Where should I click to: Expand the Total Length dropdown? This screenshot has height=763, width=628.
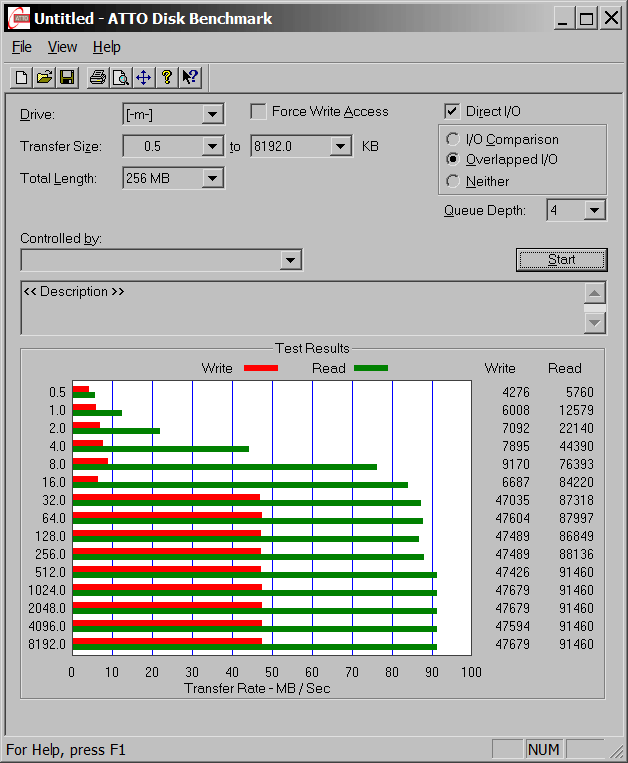point(212,179)
